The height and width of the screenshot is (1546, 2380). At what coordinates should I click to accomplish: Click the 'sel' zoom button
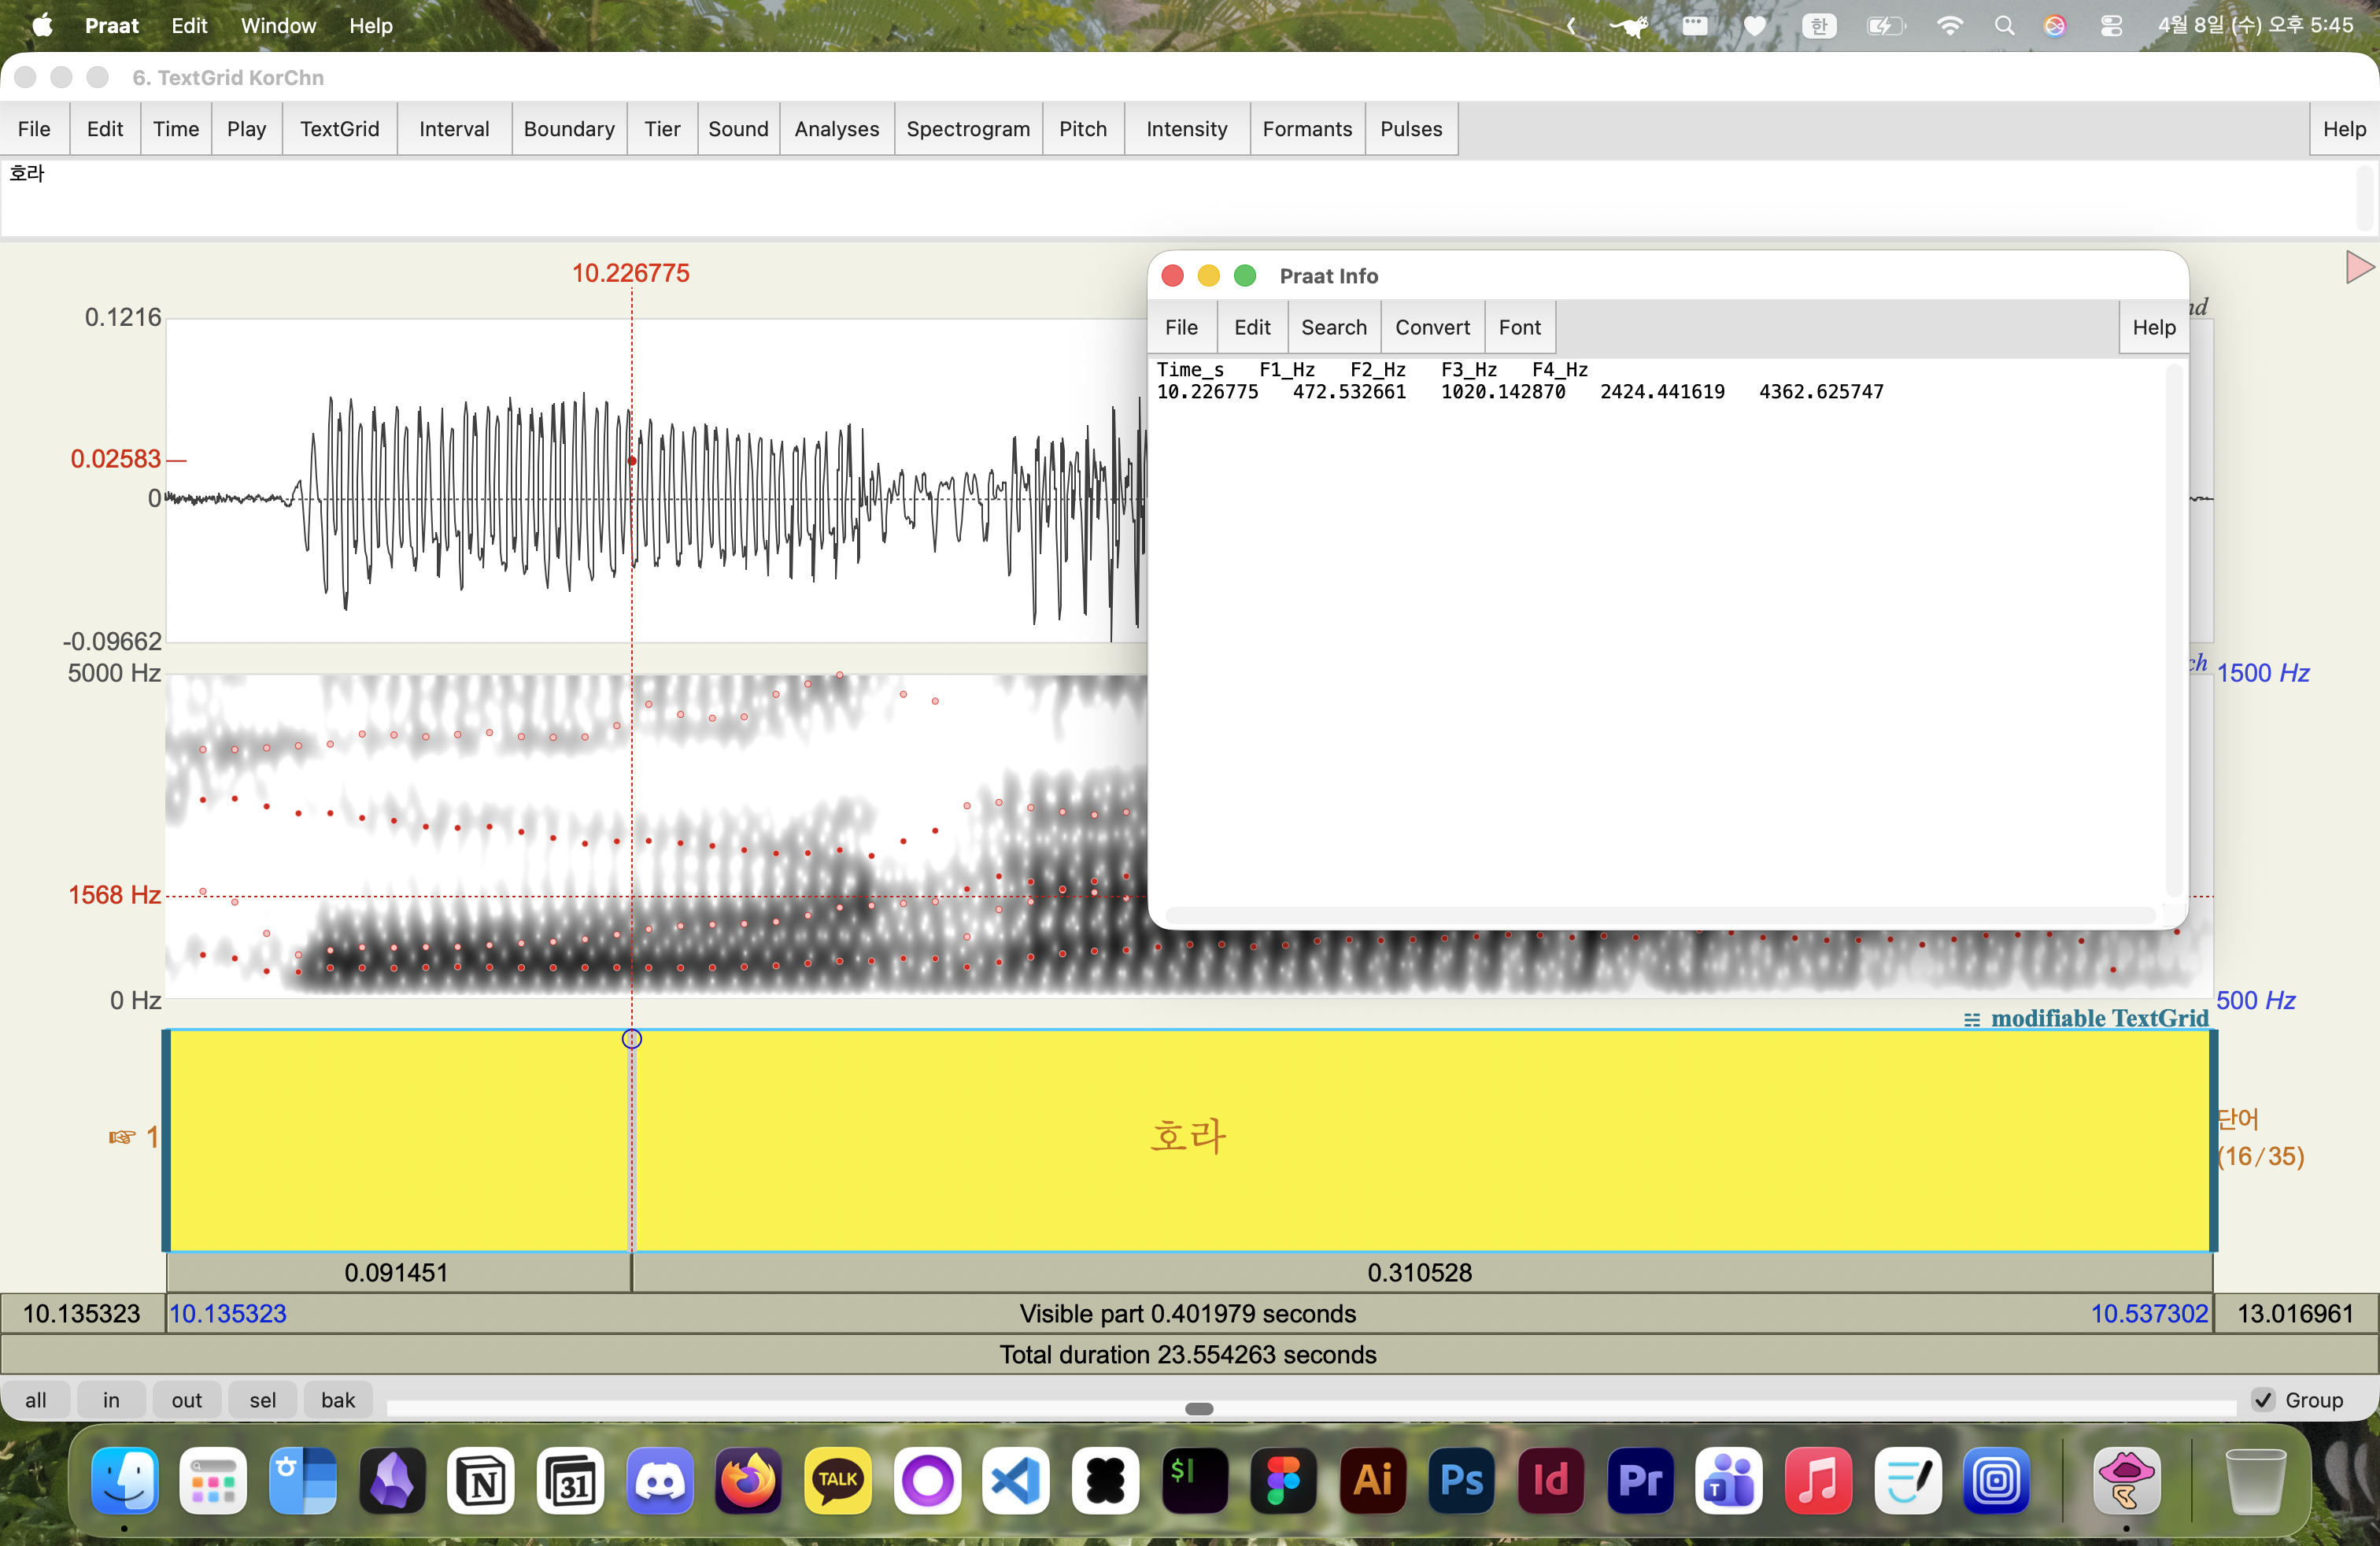[262, 1400]
